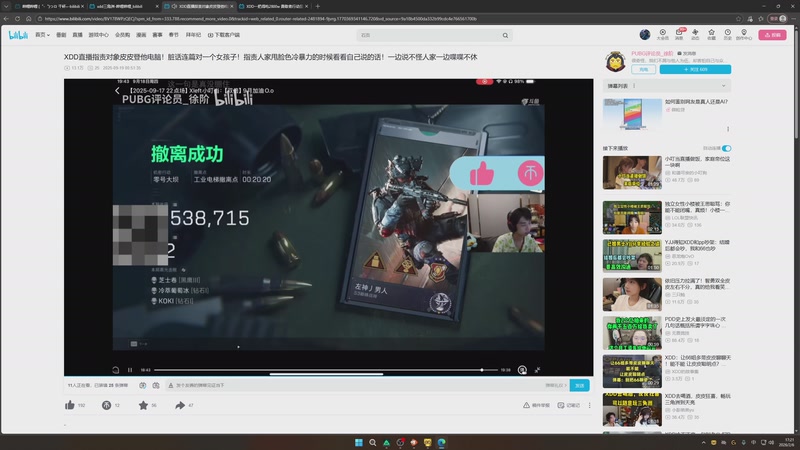Open the uploader's penguin avatar
The image size is (800, 450).
(615, 62)
